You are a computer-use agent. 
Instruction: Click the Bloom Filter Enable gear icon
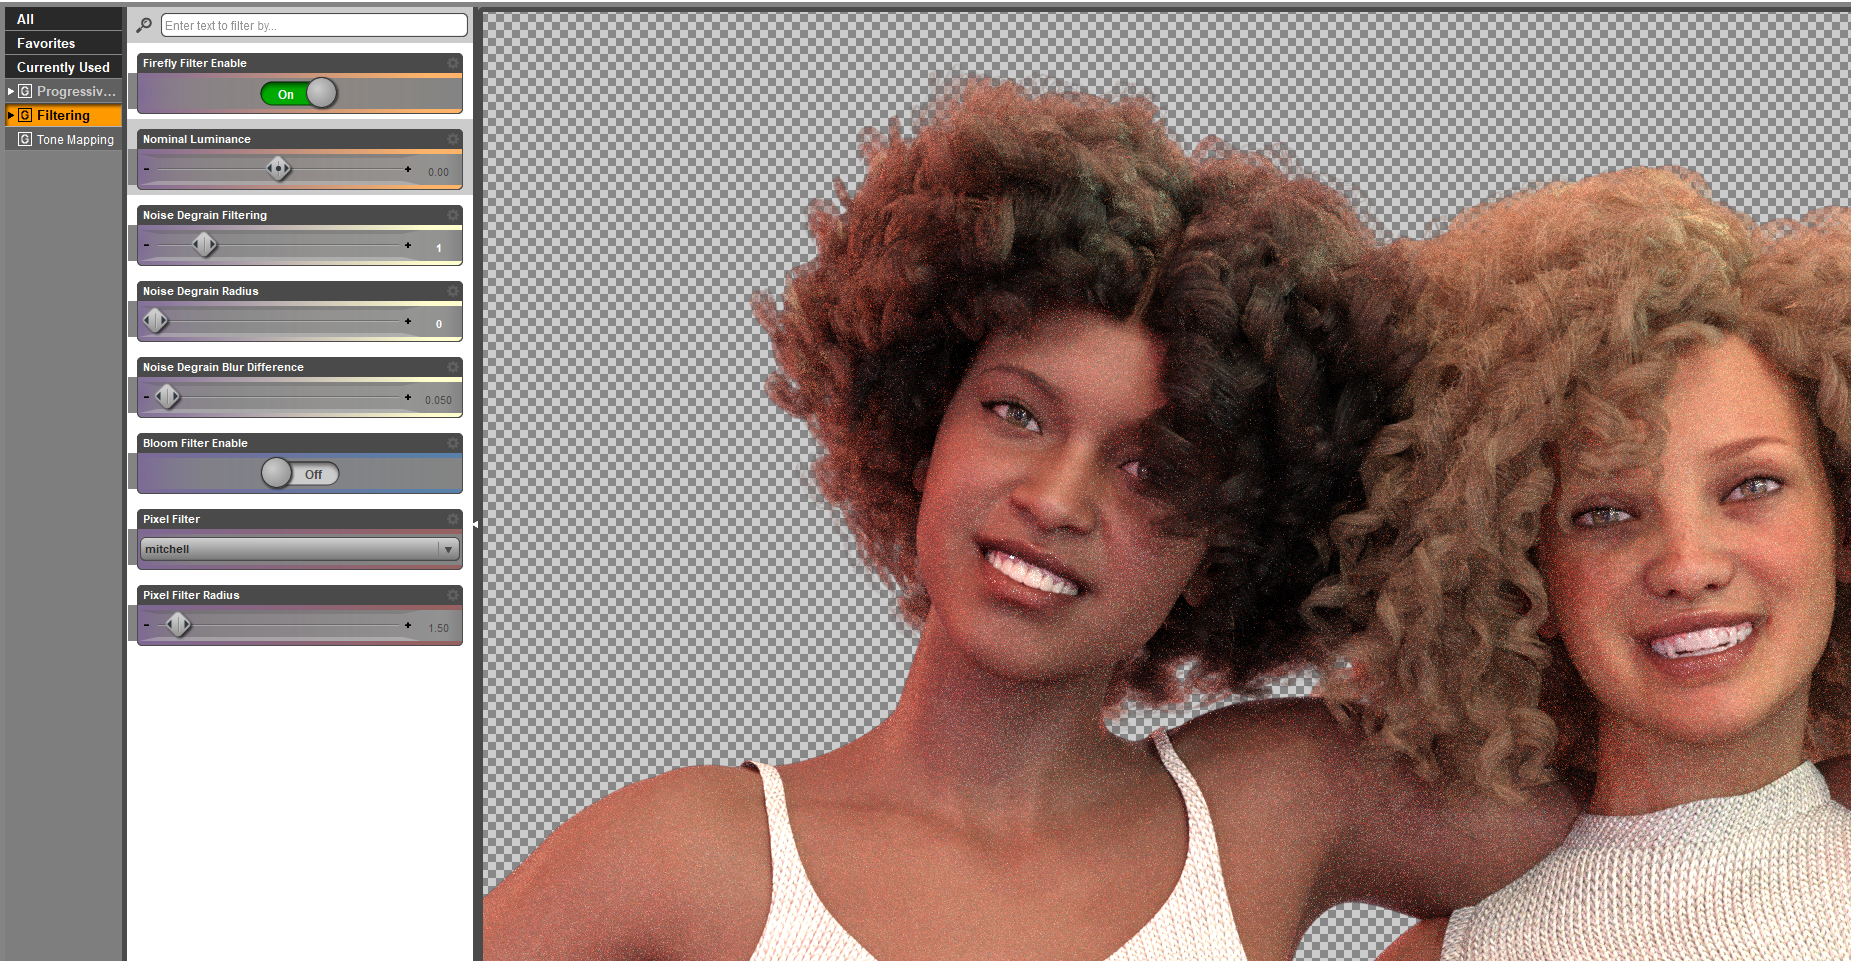[453, 443]
